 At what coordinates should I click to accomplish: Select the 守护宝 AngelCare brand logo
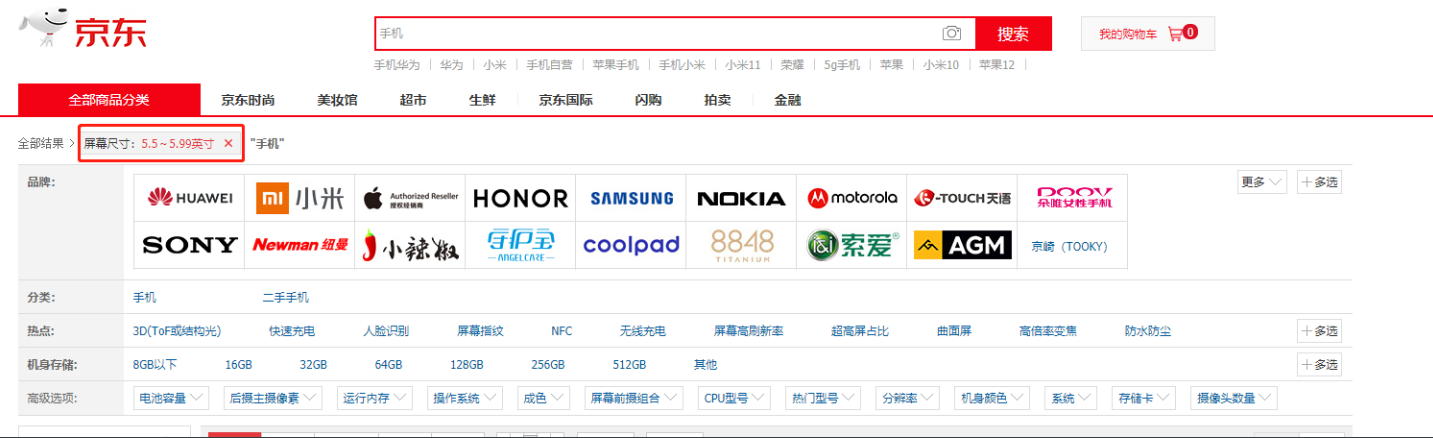click(x=520, y=245)
